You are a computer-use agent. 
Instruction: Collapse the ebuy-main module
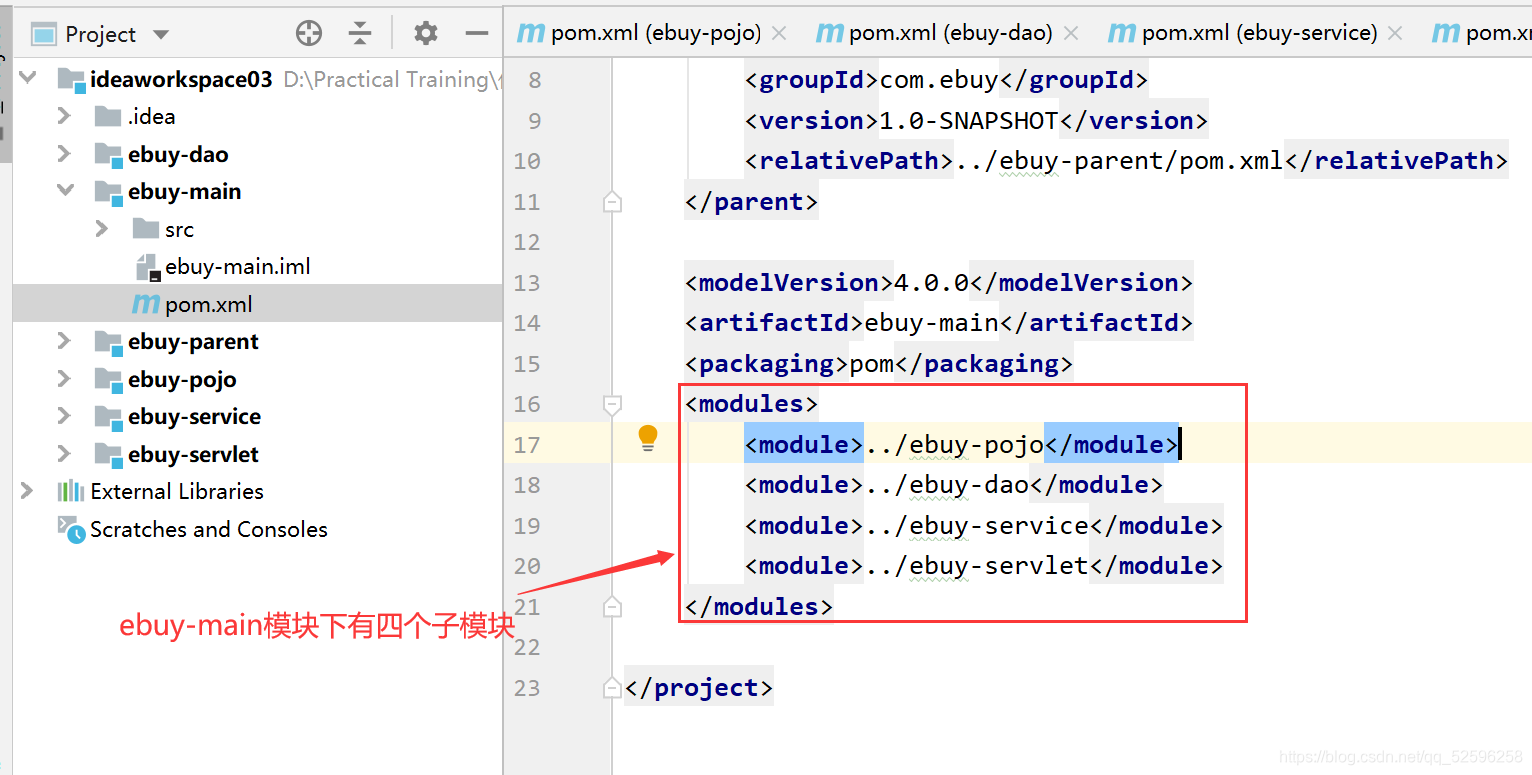tap(65, 191)
